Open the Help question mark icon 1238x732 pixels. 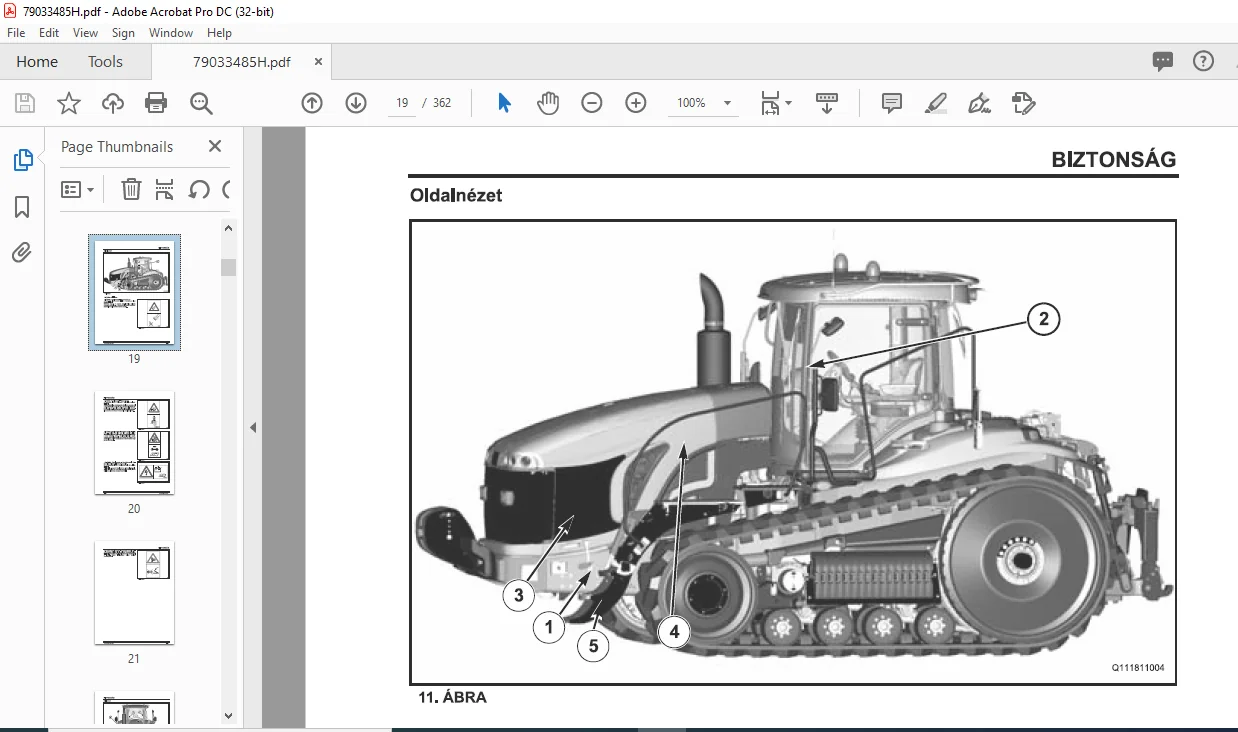point(1203,61)
